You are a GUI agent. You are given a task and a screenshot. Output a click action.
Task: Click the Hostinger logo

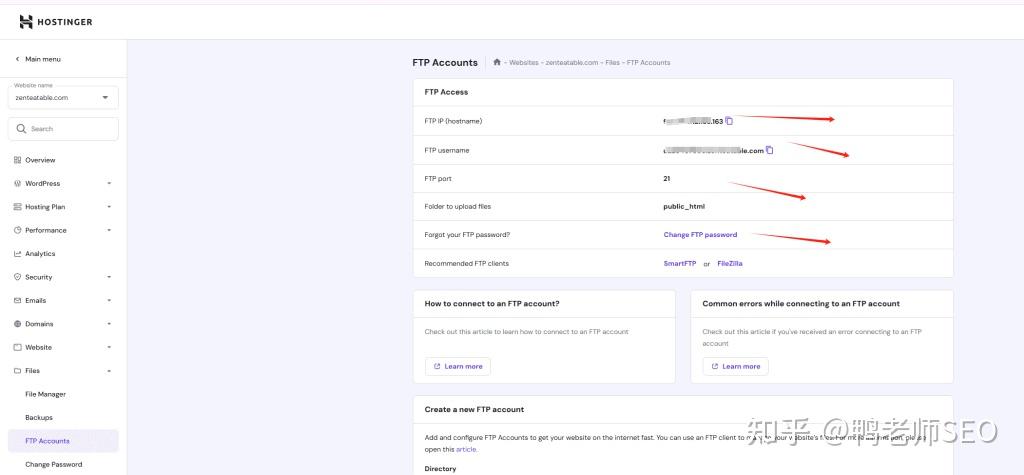coord(56,22)
